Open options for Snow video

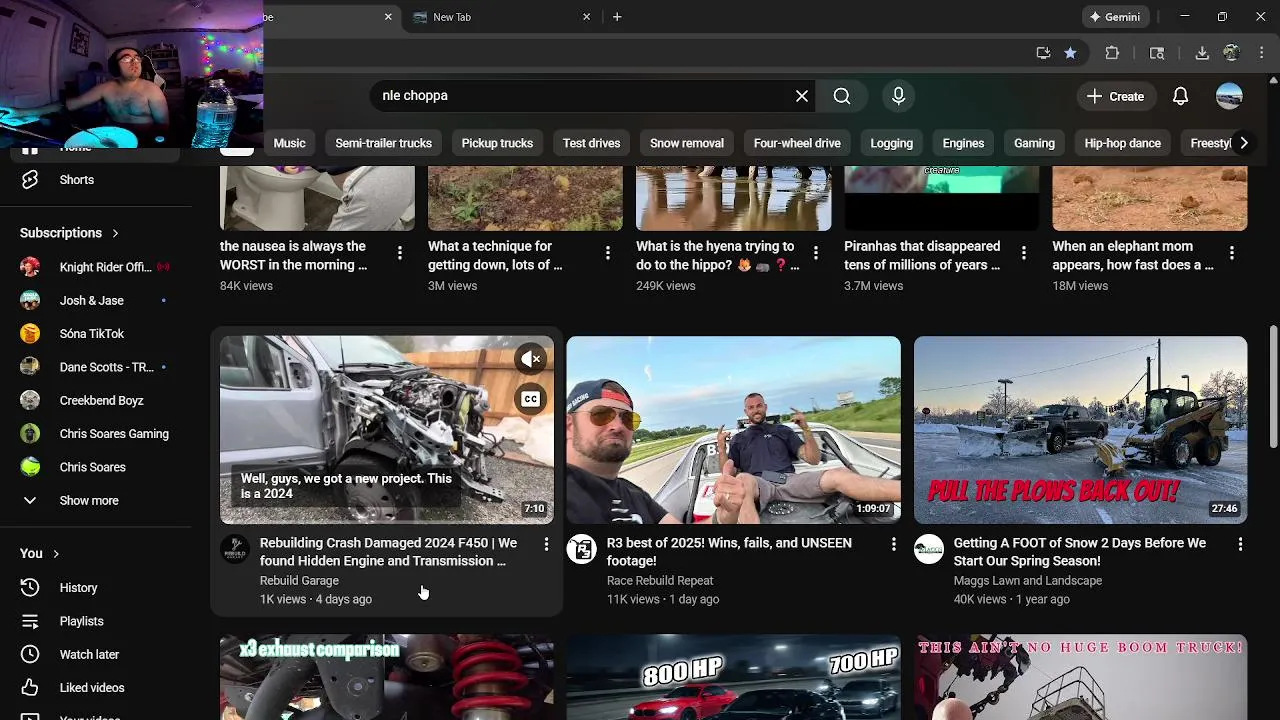click(x=1240, y=544)
